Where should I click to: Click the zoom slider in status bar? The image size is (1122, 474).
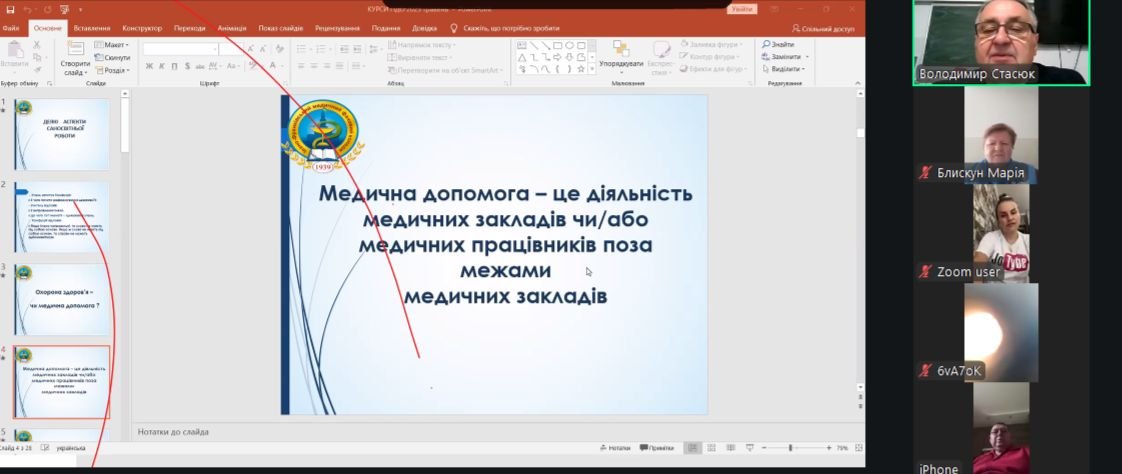791,448
